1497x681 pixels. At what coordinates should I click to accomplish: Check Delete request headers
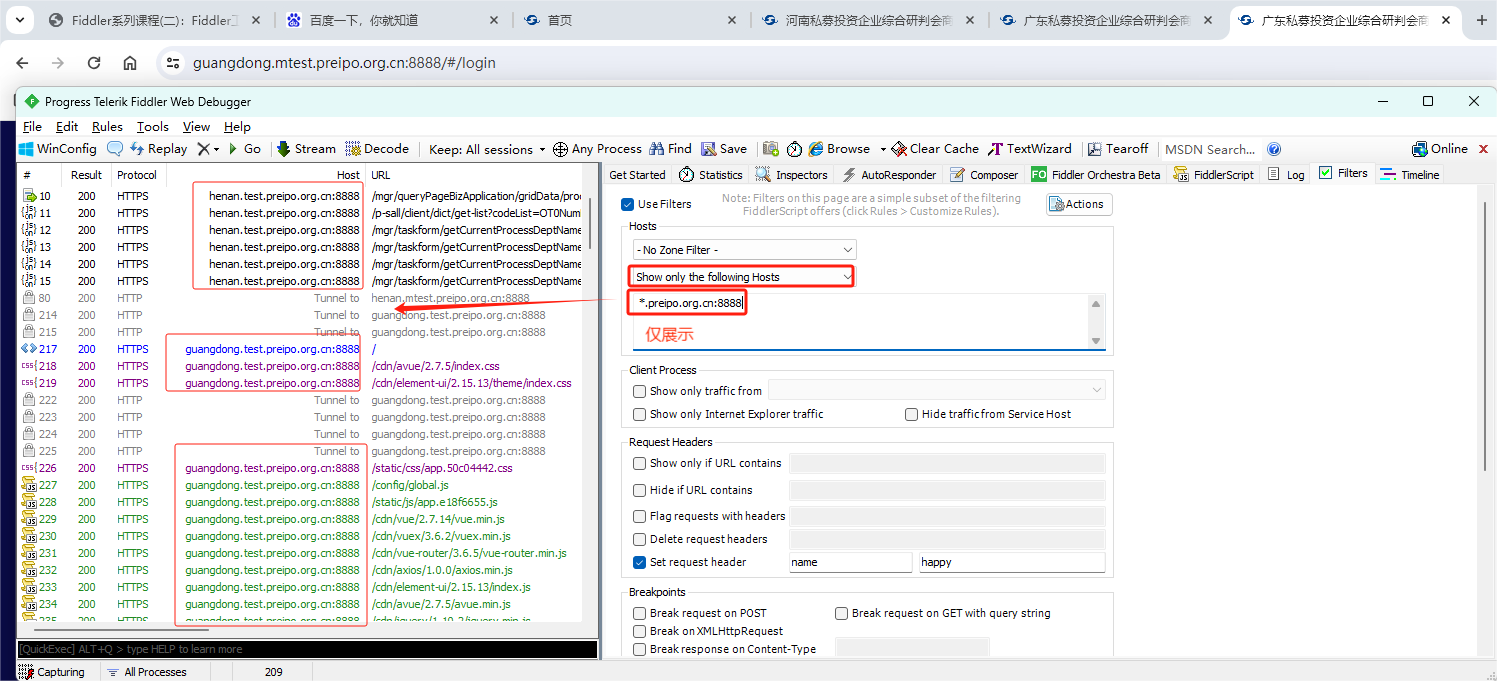pyautogui.click(x=640, y=539)
